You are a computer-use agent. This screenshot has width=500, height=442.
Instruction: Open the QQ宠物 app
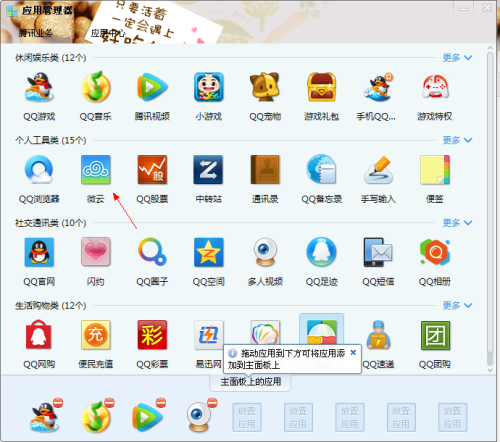tap(265, 88)
